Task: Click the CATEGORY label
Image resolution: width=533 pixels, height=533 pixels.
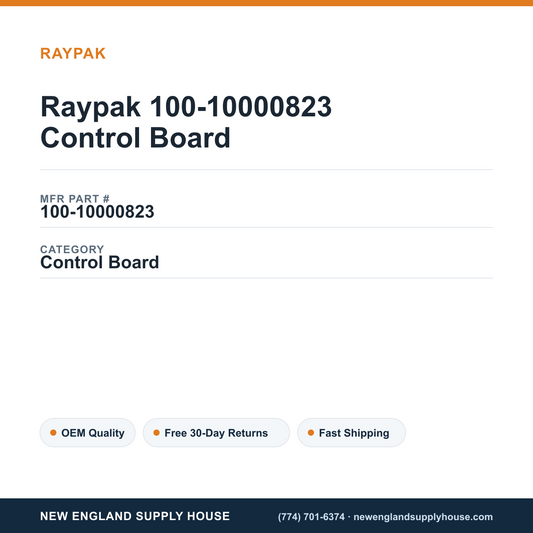Action: pos(72,249)
